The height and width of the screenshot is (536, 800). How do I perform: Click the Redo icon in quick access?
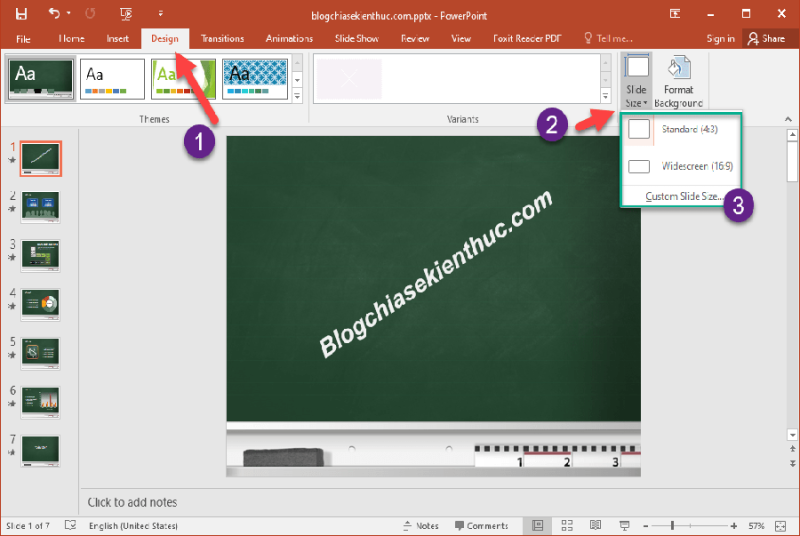[90, 14]
